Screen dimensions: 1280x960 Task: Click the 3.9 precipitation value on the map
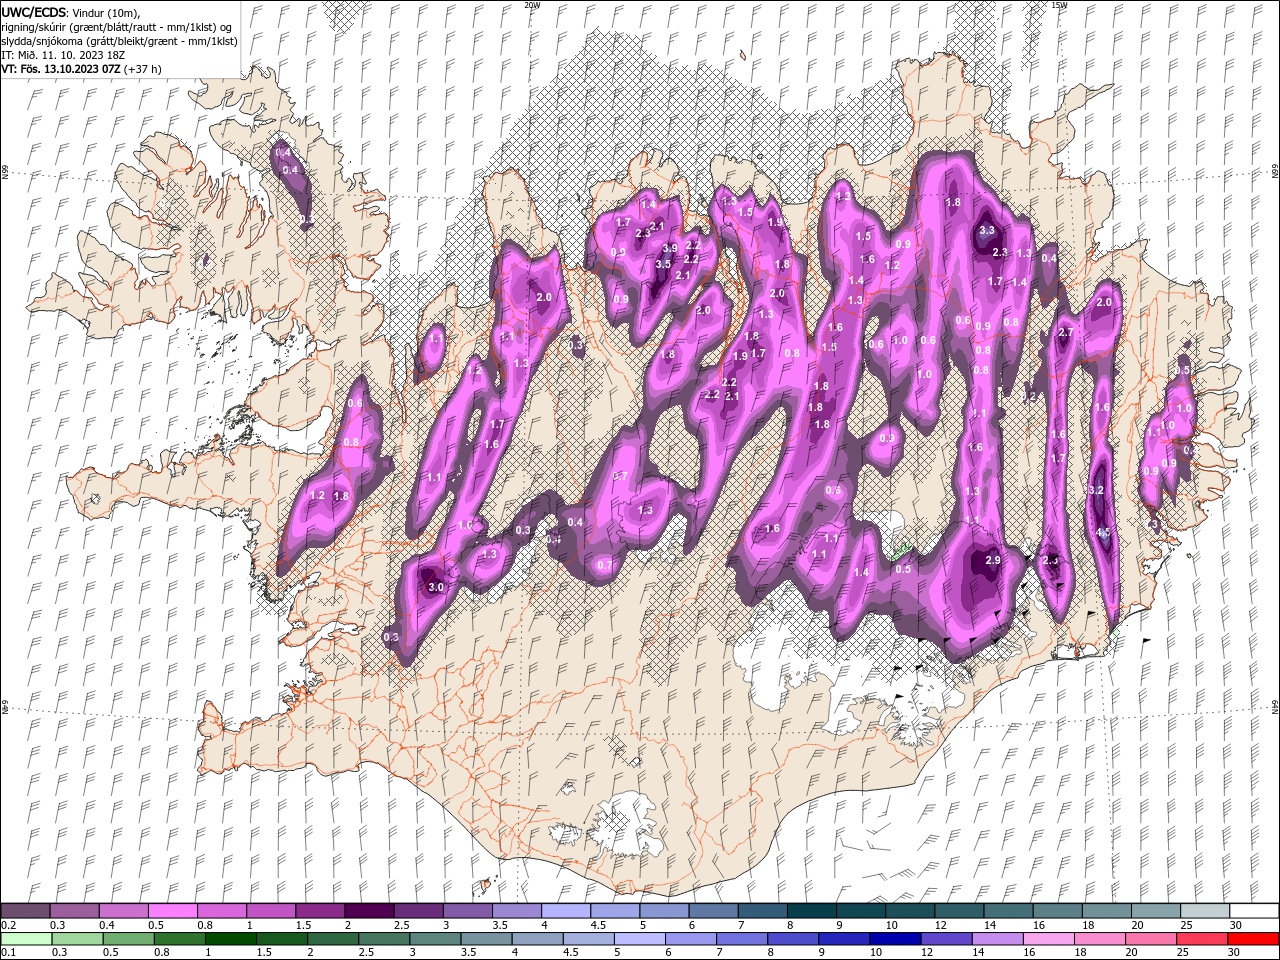click(x=670, y=248)
